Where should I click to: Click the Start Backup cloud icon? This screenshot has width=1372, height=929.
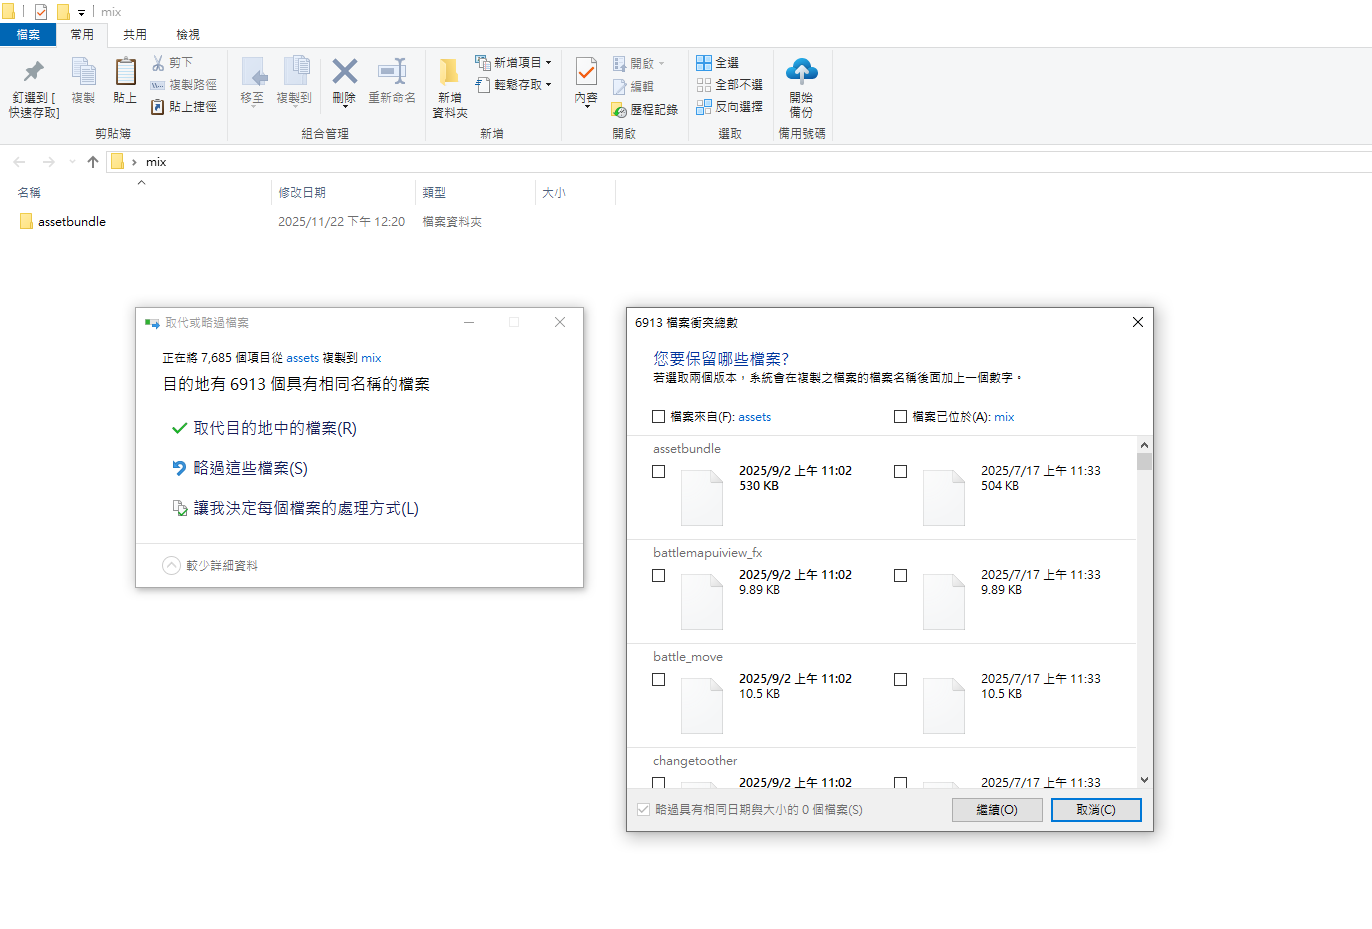tap(801, 71)
